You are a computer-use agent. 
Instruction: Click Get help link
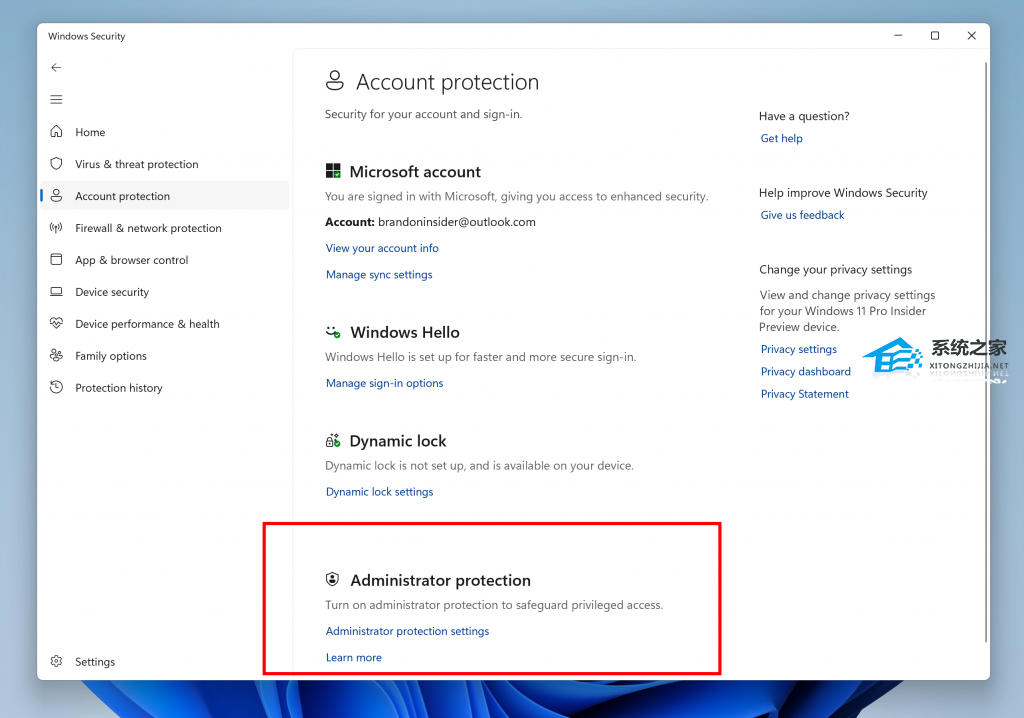tap(781, 139)
